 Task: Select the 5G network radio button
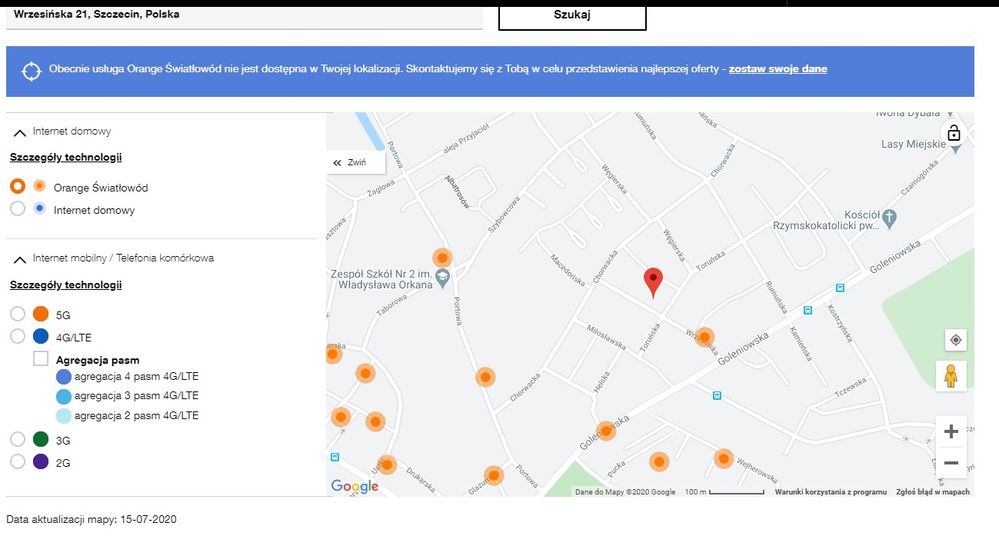[17, 314]
